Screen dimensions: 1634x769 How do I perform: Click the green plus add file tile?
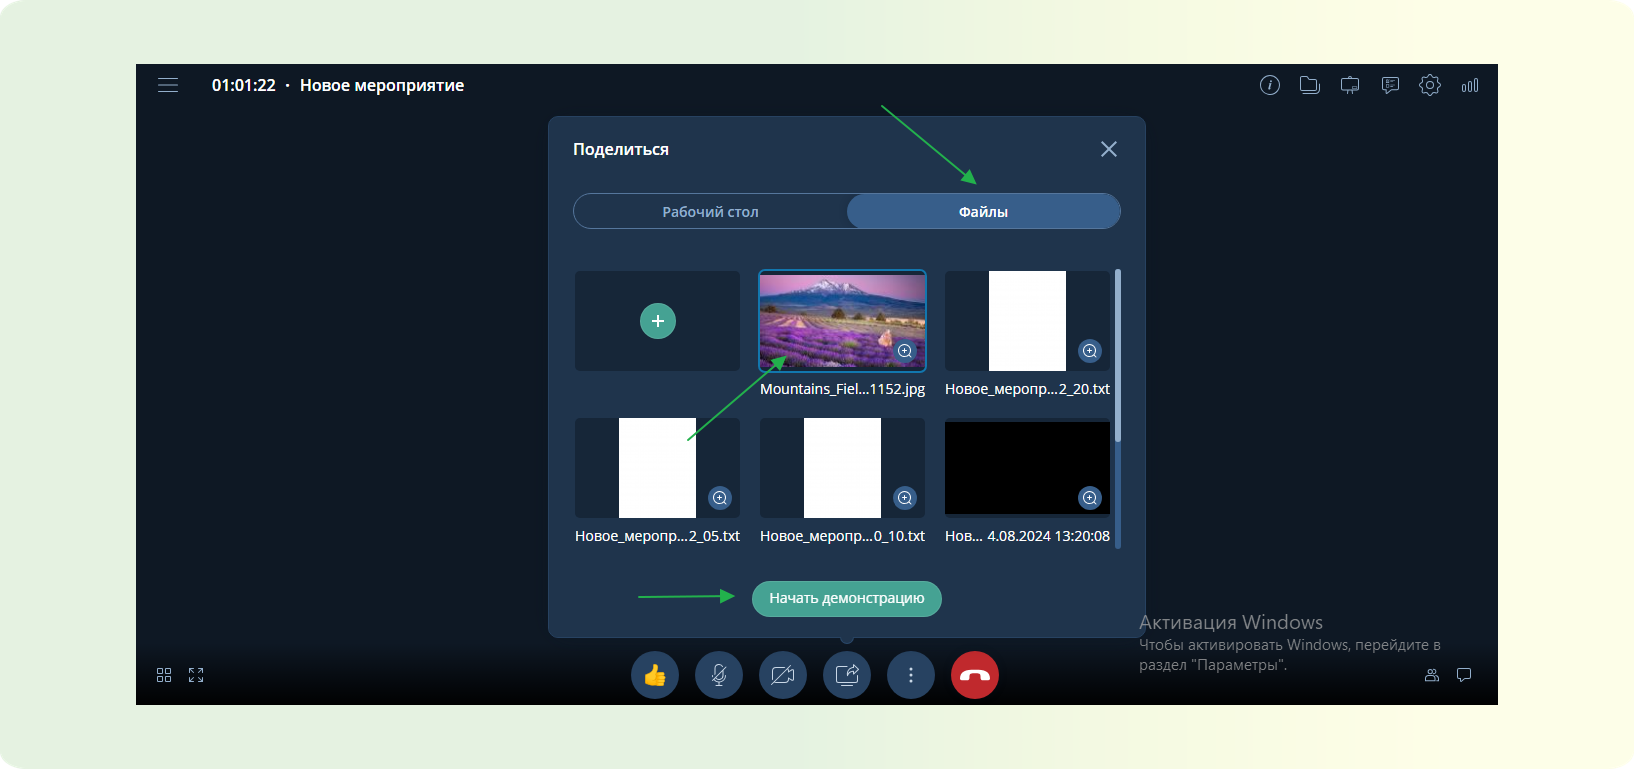tap(657, 321)
